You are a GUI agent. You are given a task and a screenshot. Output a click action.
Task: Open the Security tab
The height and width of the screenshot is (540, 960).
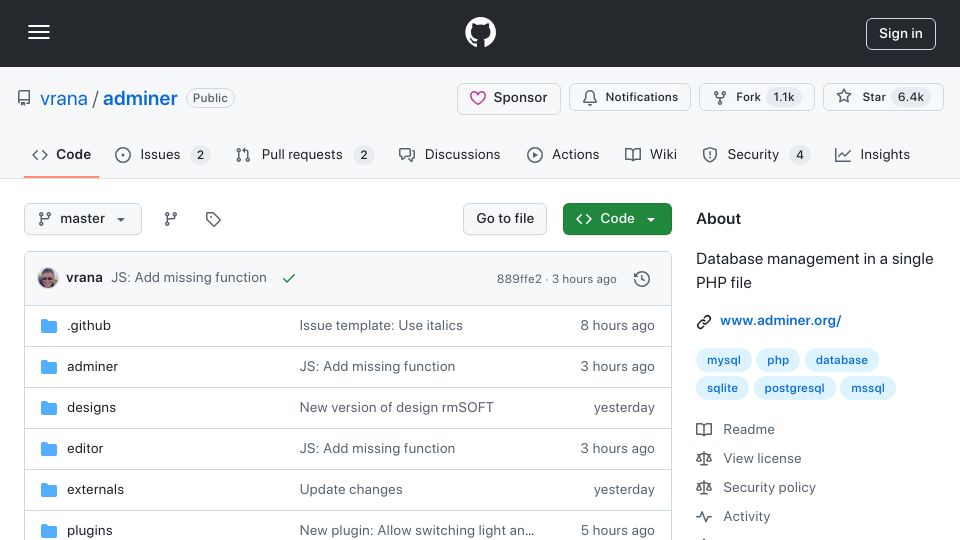(757, 154)
